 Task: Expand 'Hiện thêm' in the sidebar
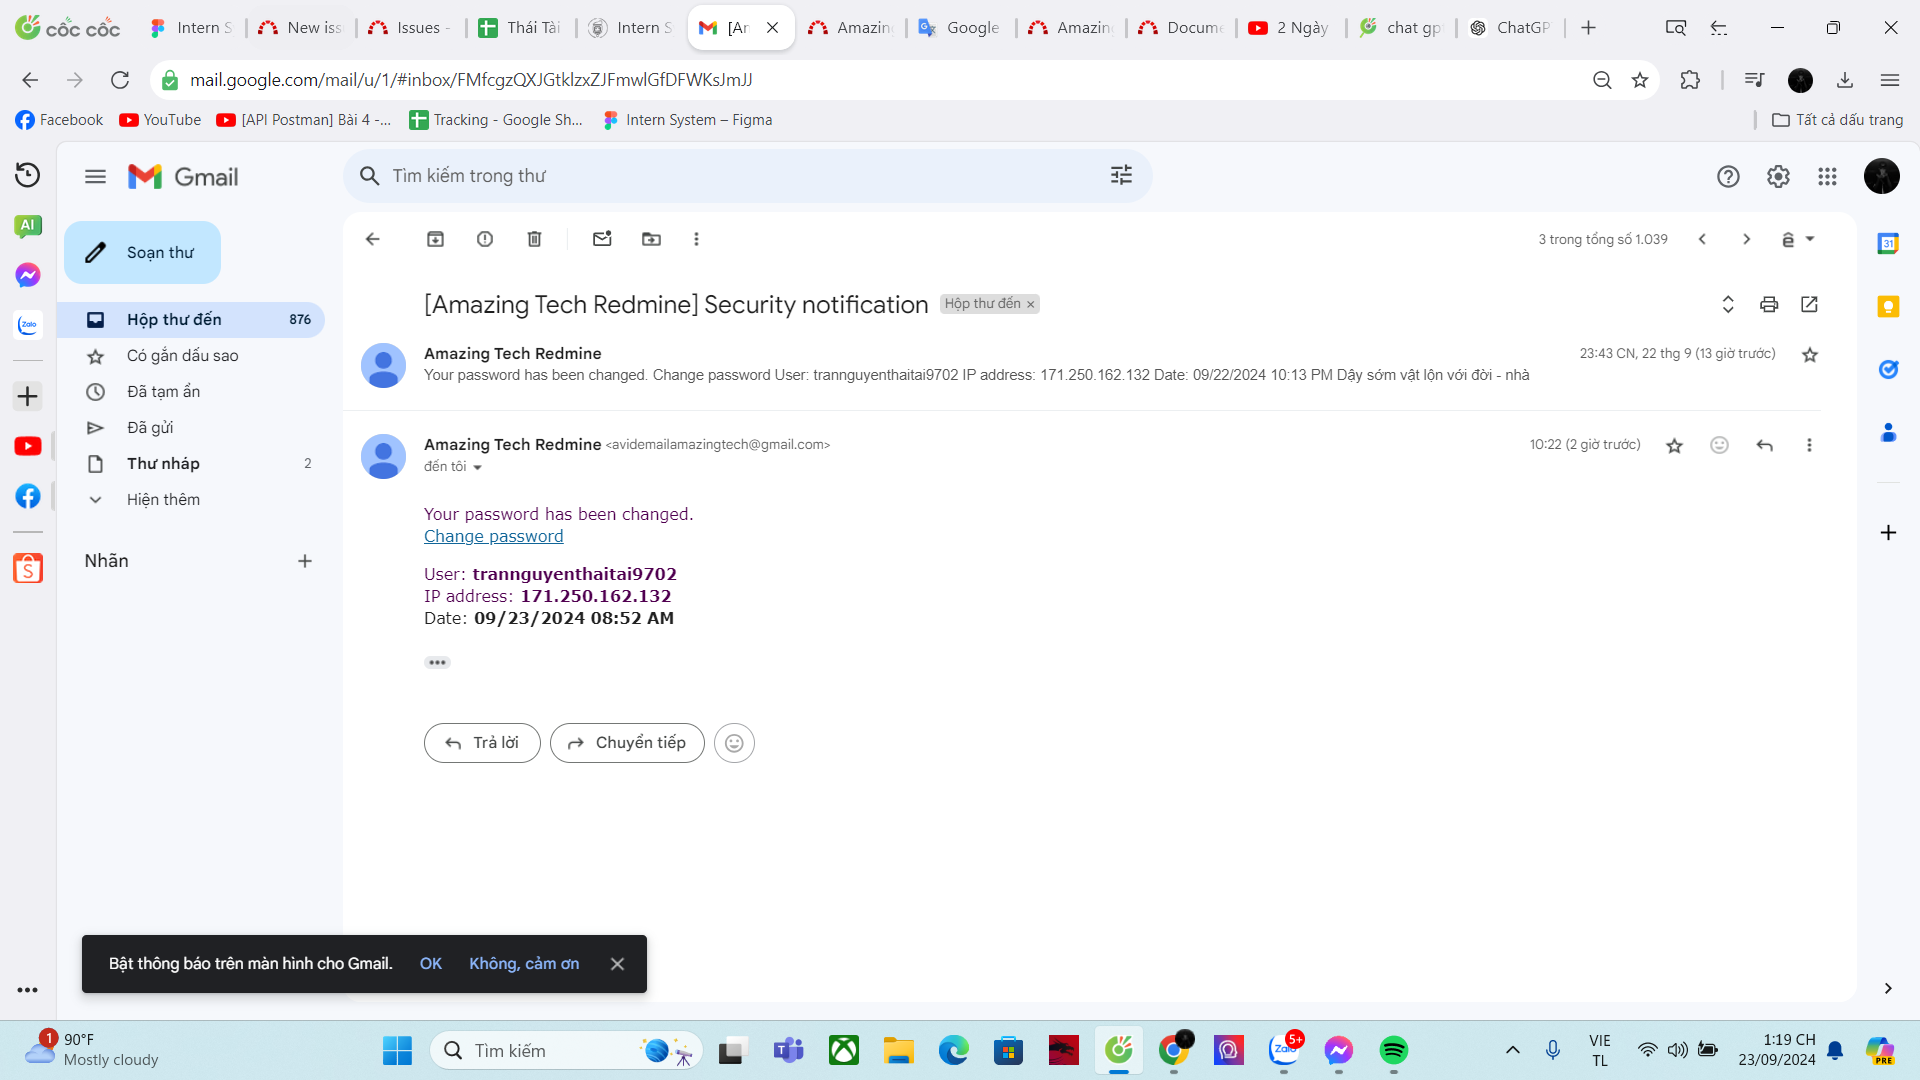[x=163, y=499]
